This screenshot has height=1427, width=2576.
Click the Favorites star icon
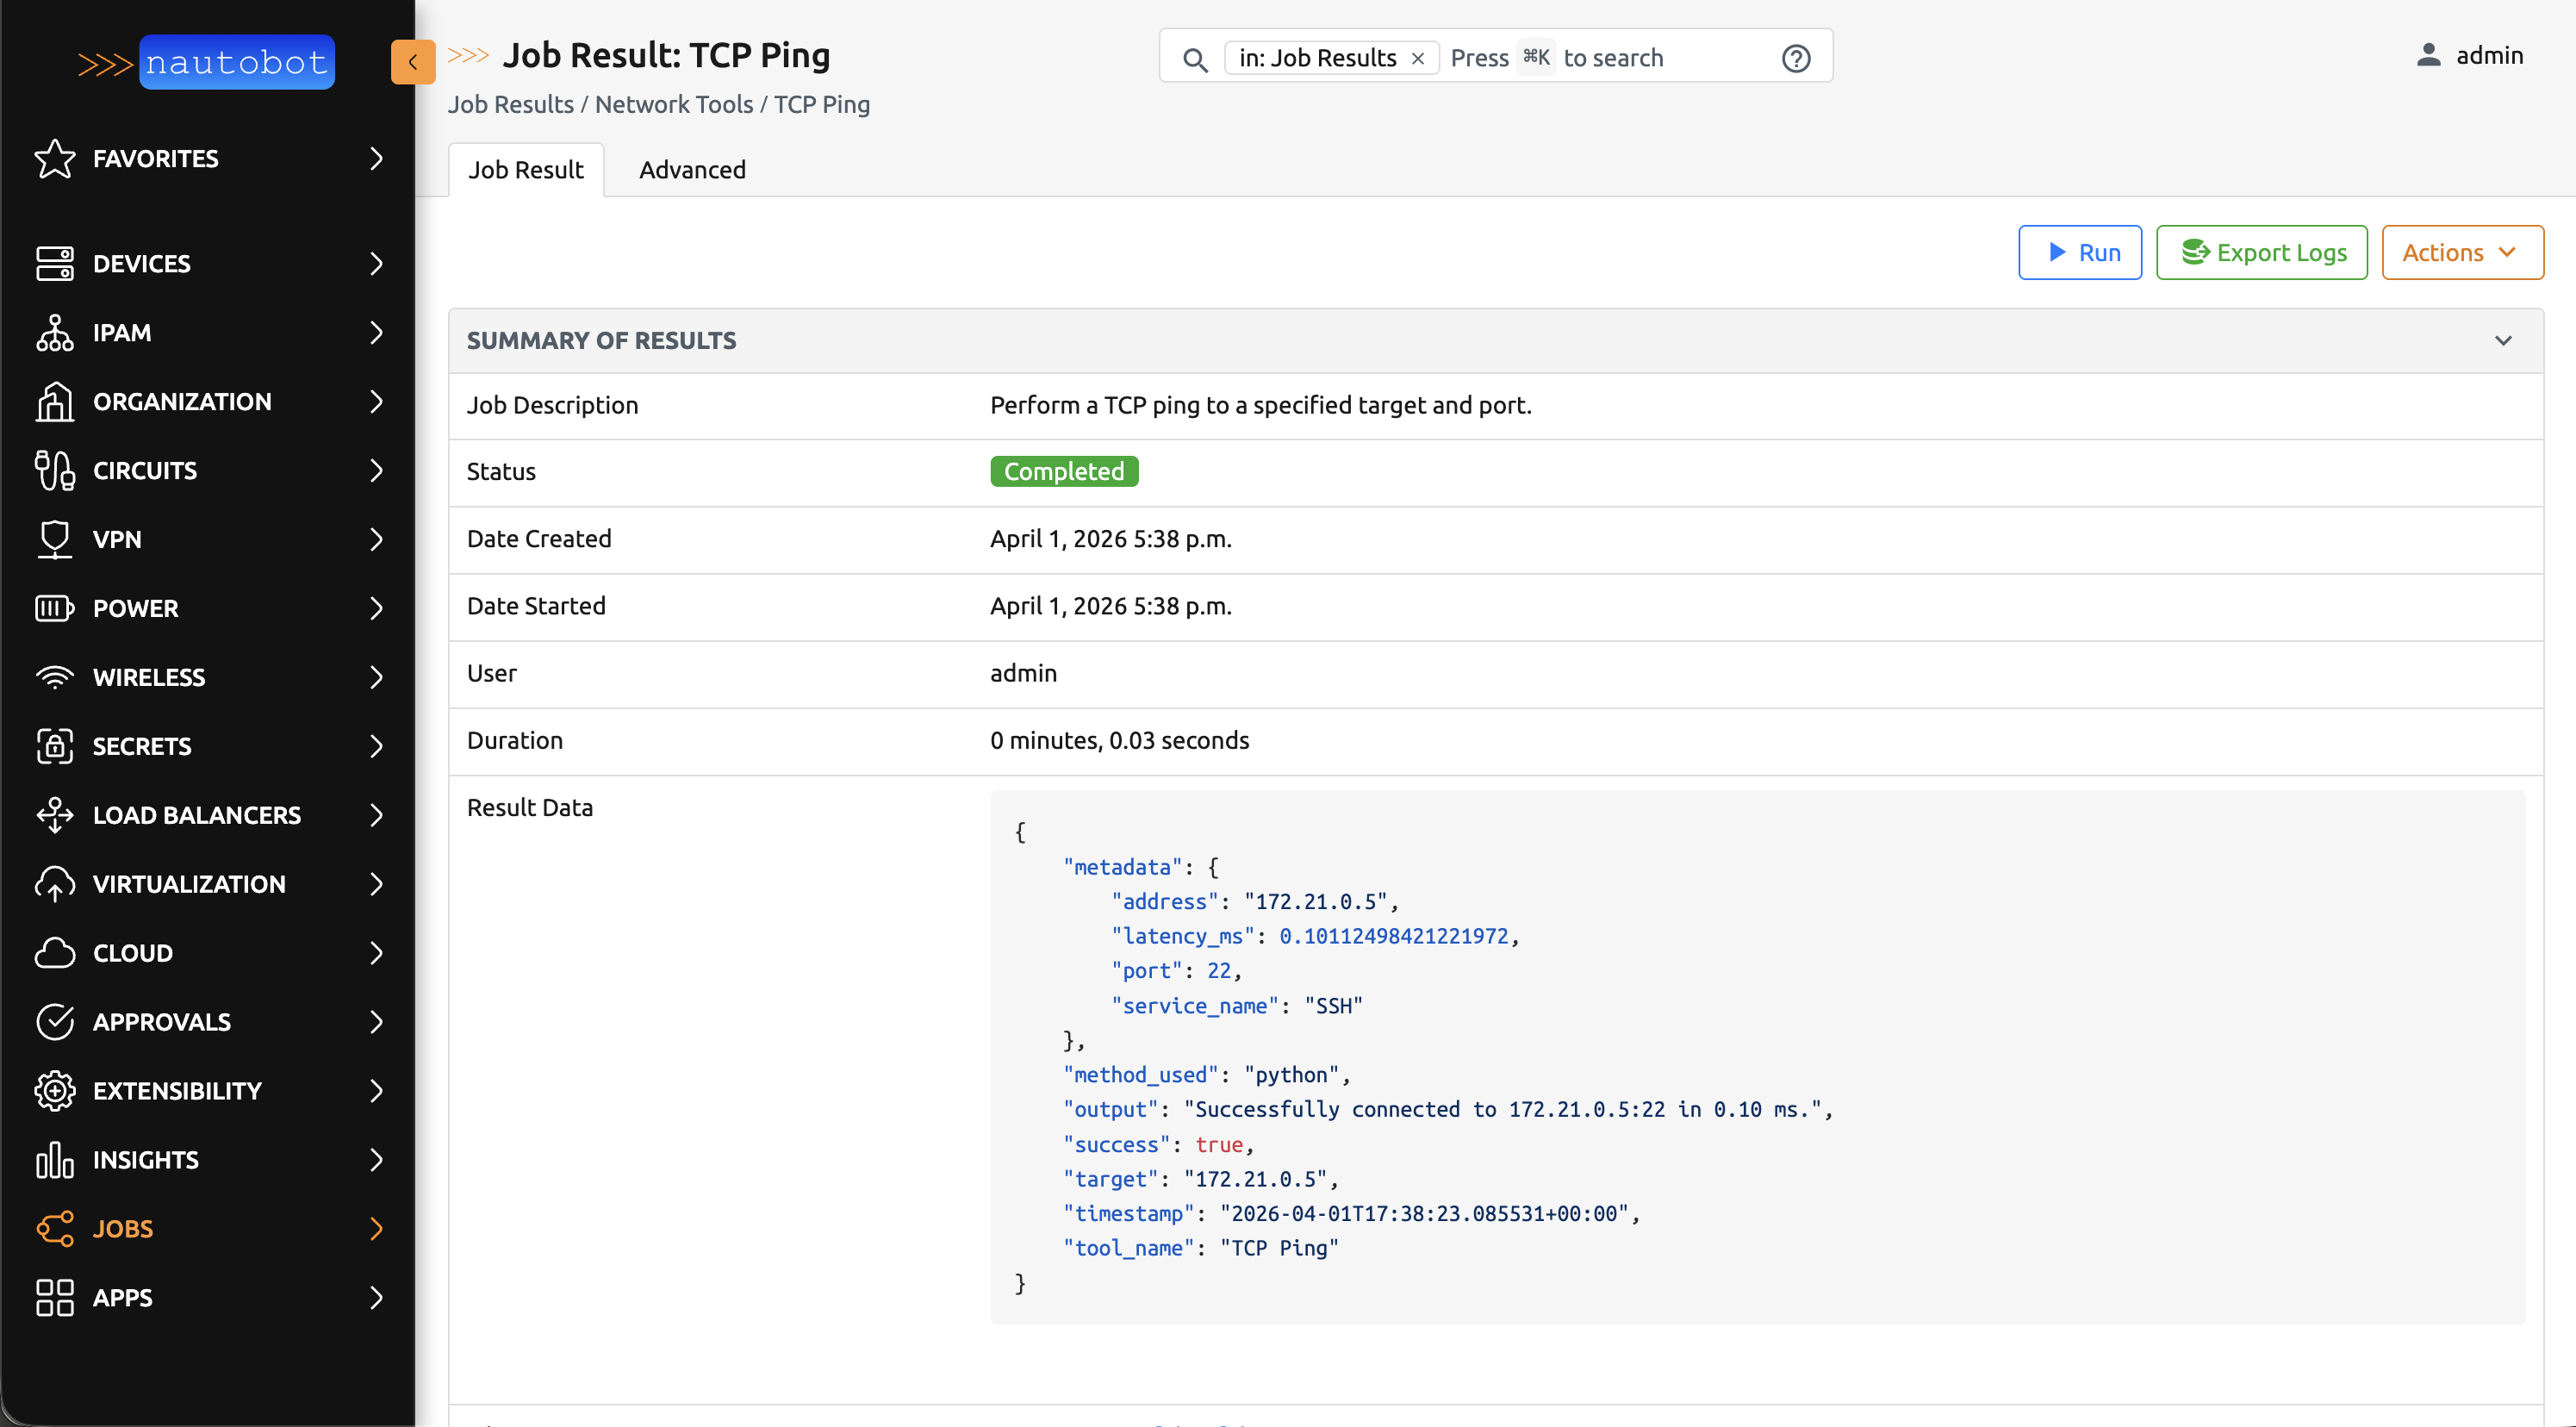(x=54, y=158)
